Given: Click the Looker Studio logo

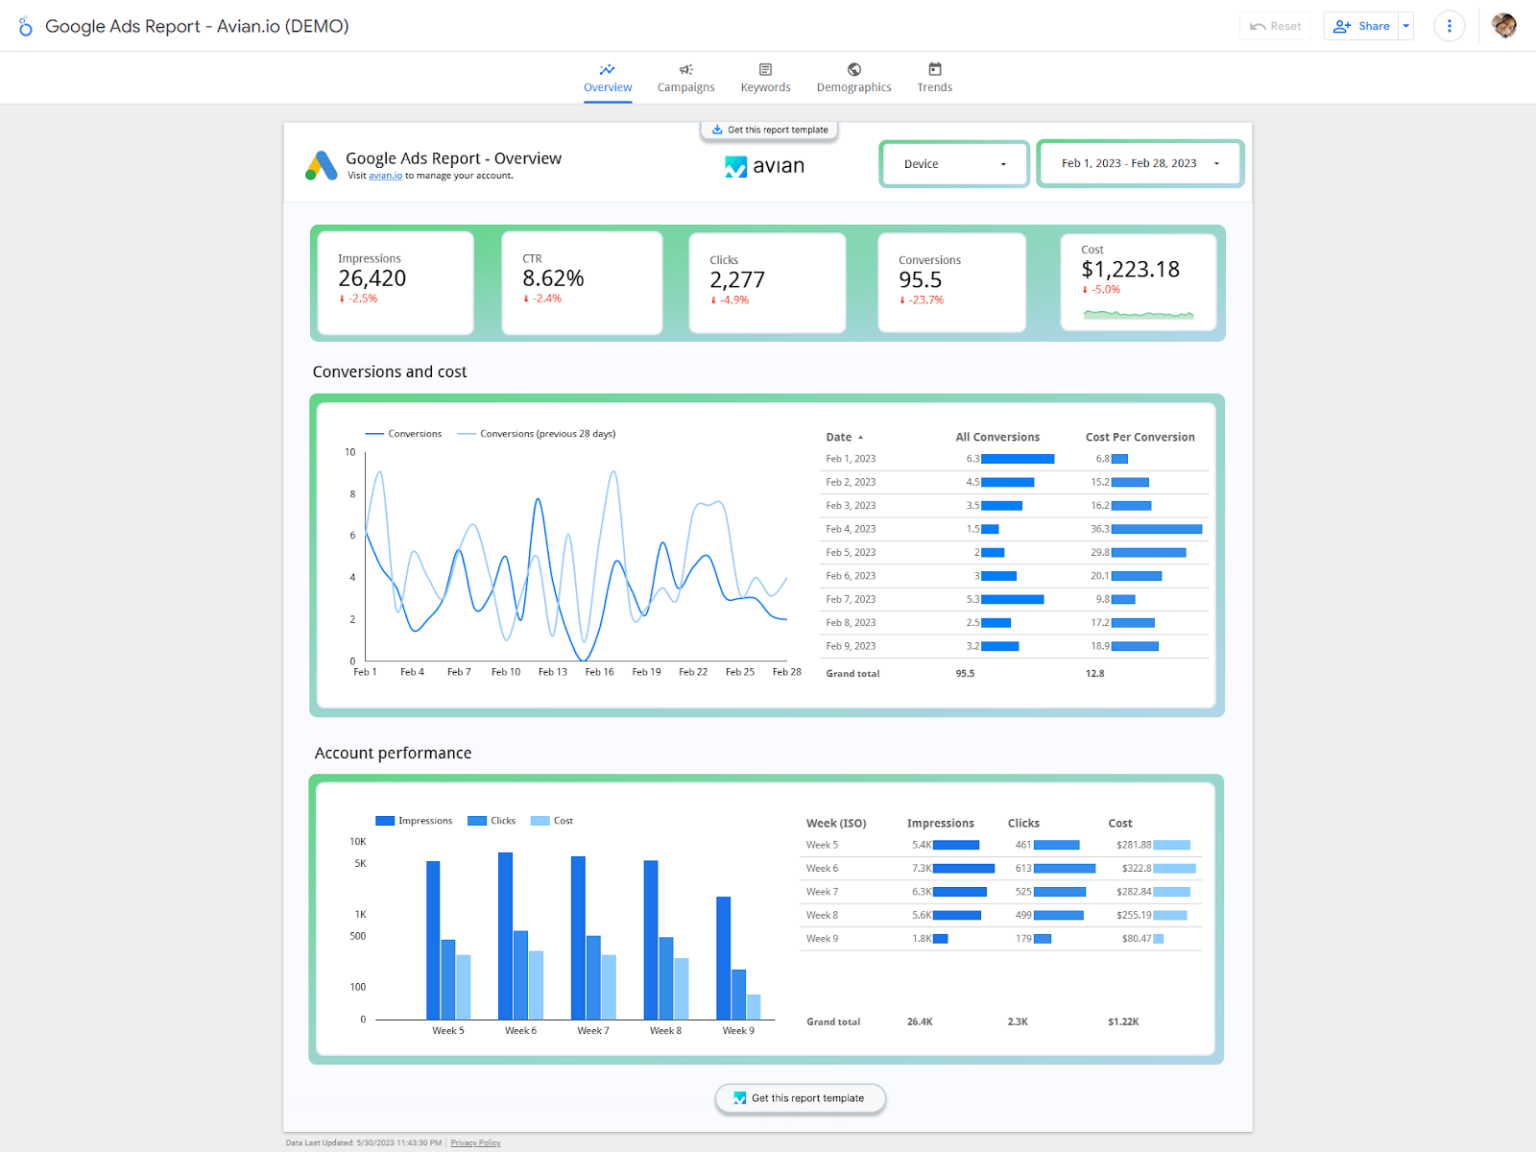Looking at the screenshot, I should [x=25, y=26].
